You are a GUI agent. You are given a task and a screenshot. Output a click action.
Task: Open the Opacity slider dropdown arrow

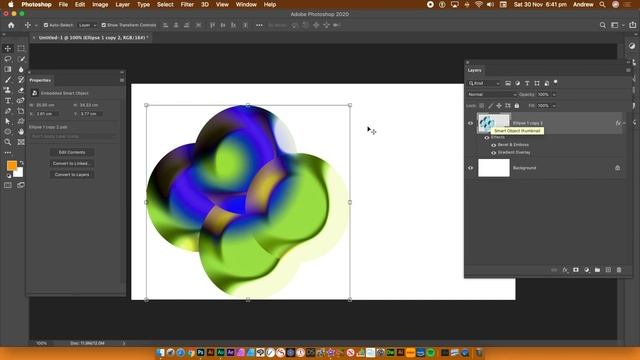554,95
